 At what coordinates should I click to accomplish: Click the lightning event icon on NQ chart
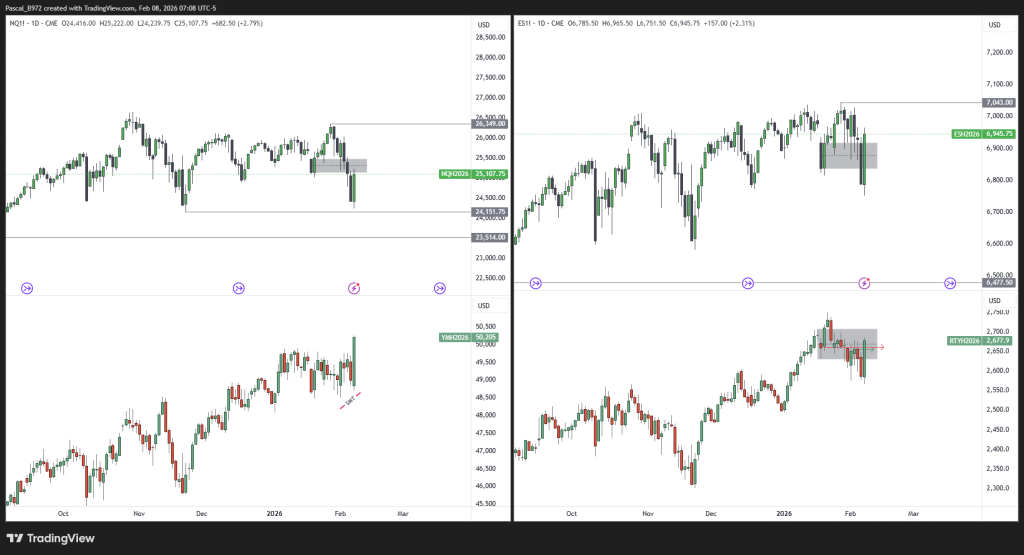click(x=354, y=288)
